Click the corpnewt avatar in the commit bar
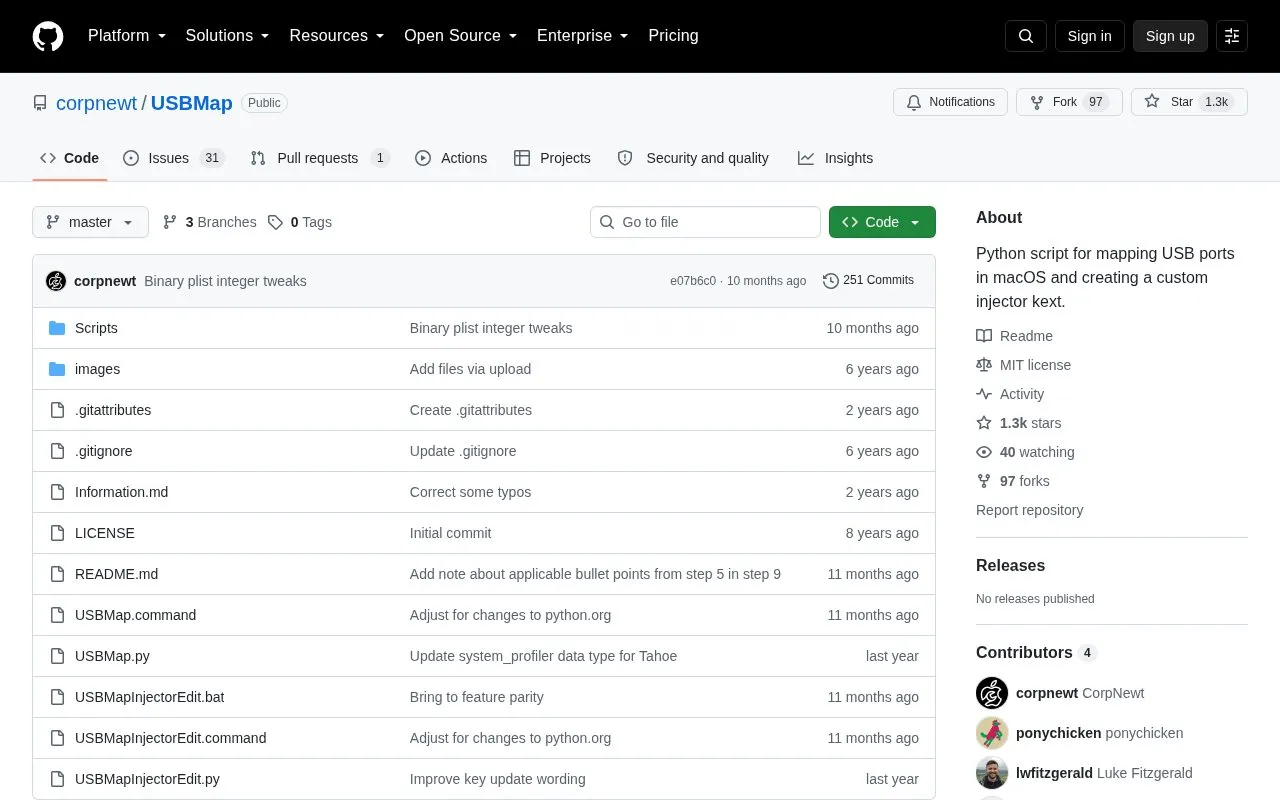 56,281
